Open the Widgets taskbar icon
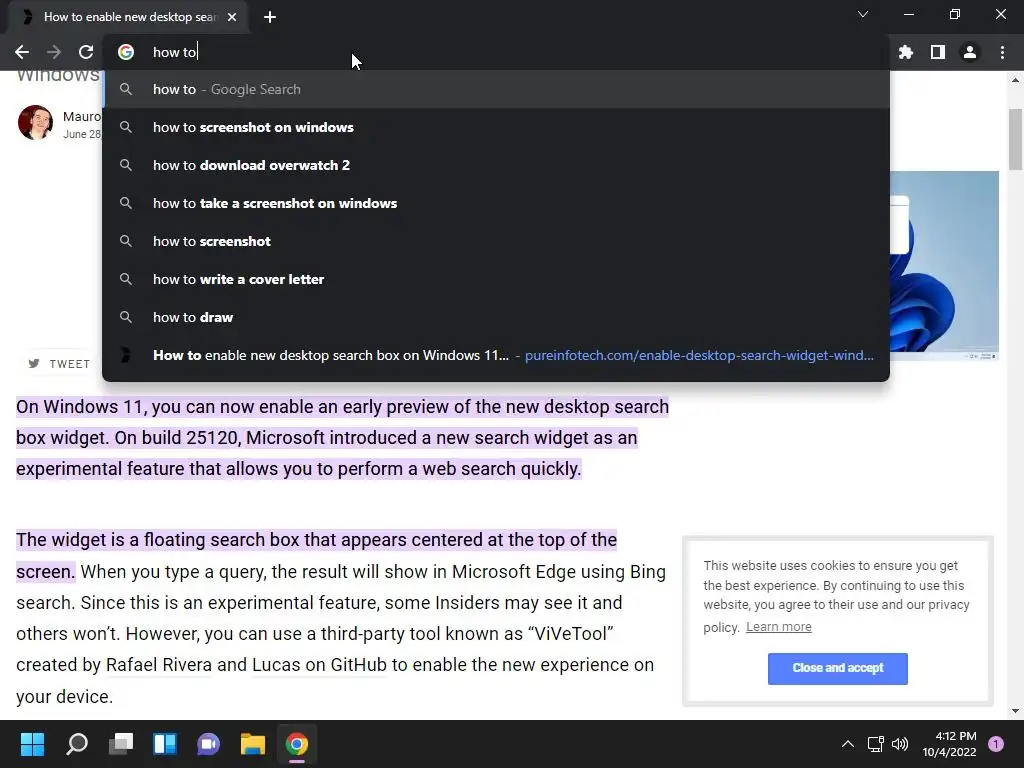This screenshot has width=1024, height=768. tap(165, 744)
